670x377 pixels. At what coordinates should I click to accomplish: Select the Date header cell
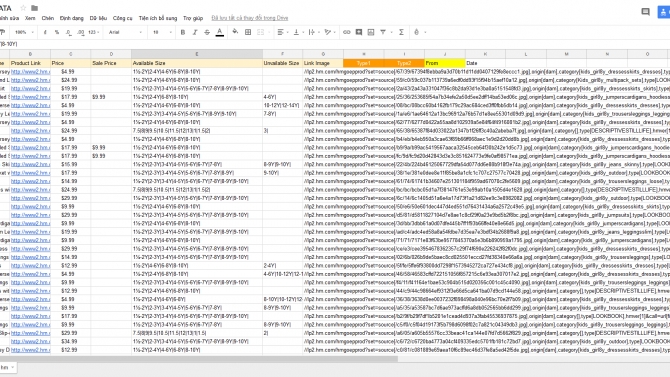click(x=485, y=63)
